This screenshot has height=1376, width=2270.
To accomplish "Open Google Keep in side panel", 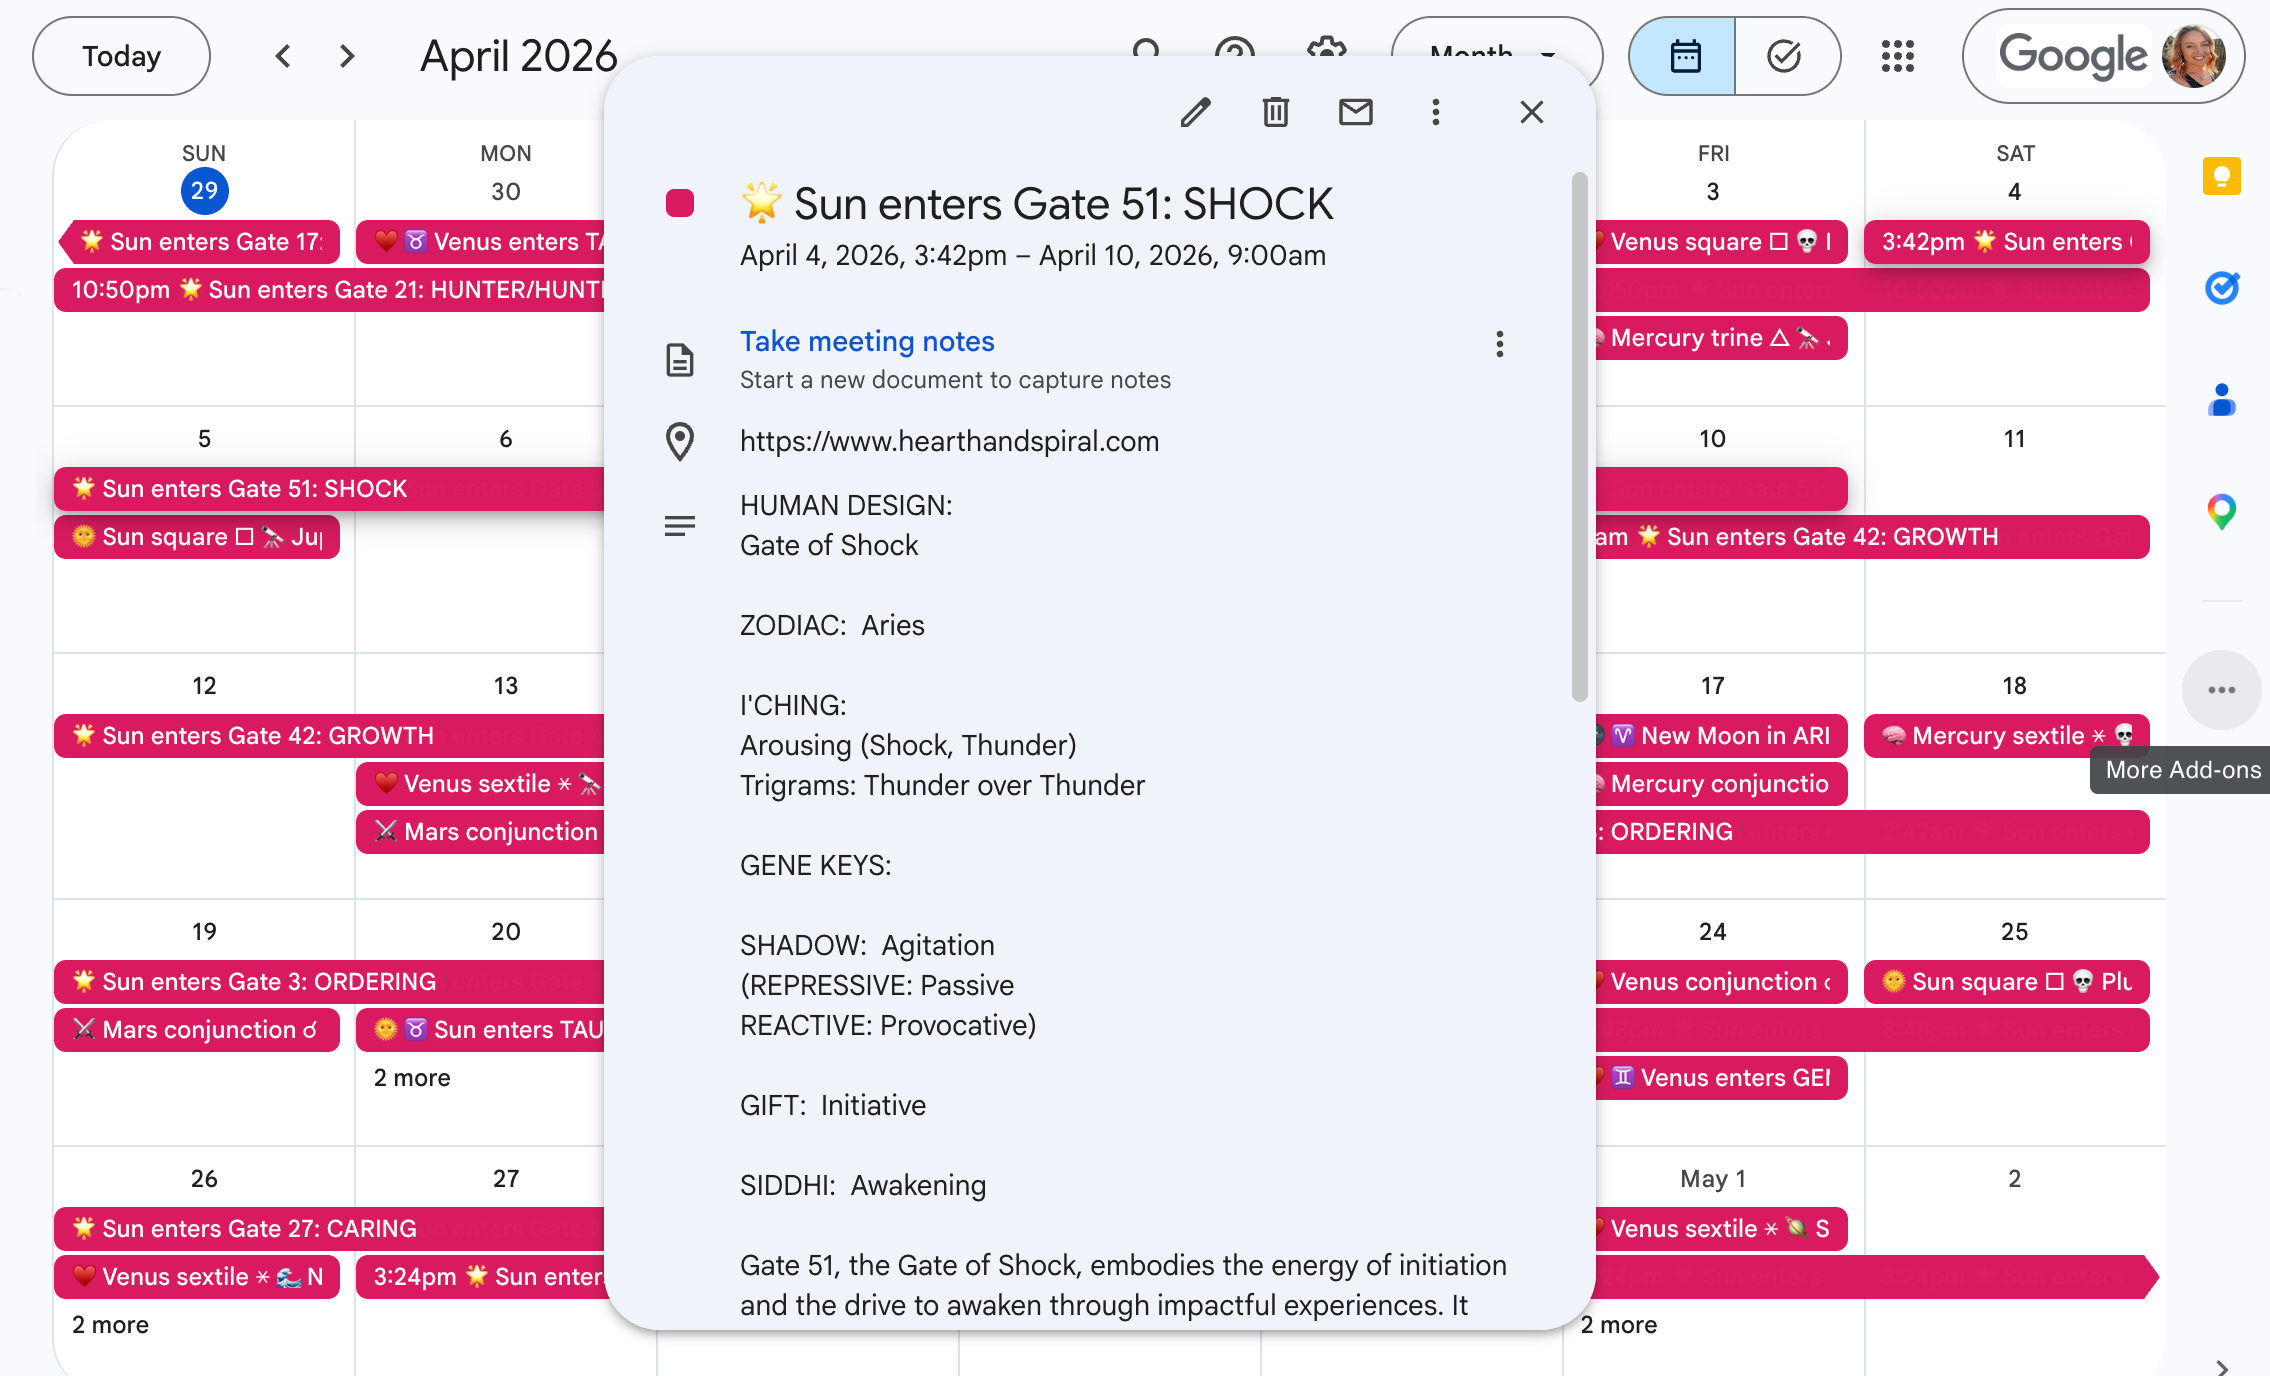I will 2221,177.
